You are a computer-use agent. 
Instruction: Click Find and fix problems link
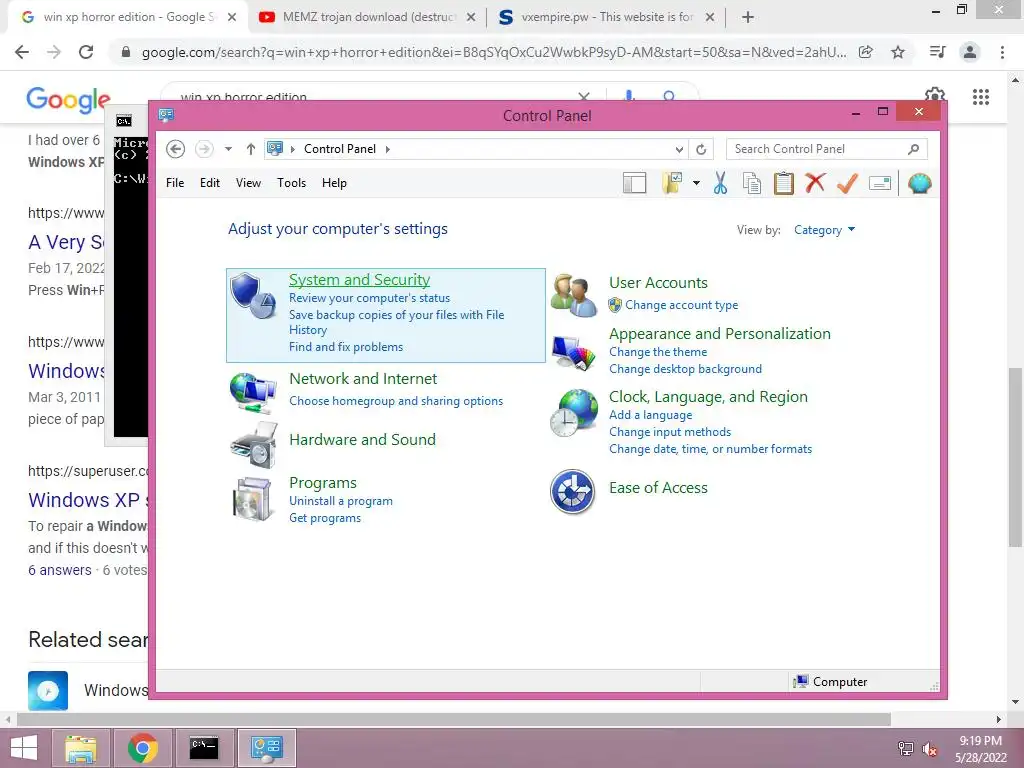coord(346,347)
